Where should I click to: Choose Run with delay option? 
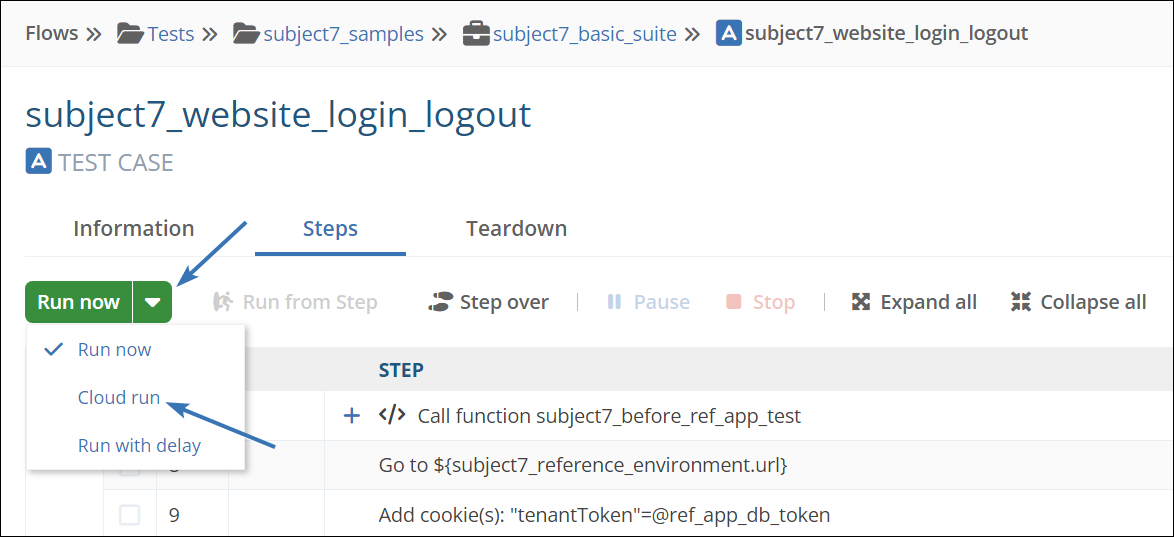pos(139,446)
